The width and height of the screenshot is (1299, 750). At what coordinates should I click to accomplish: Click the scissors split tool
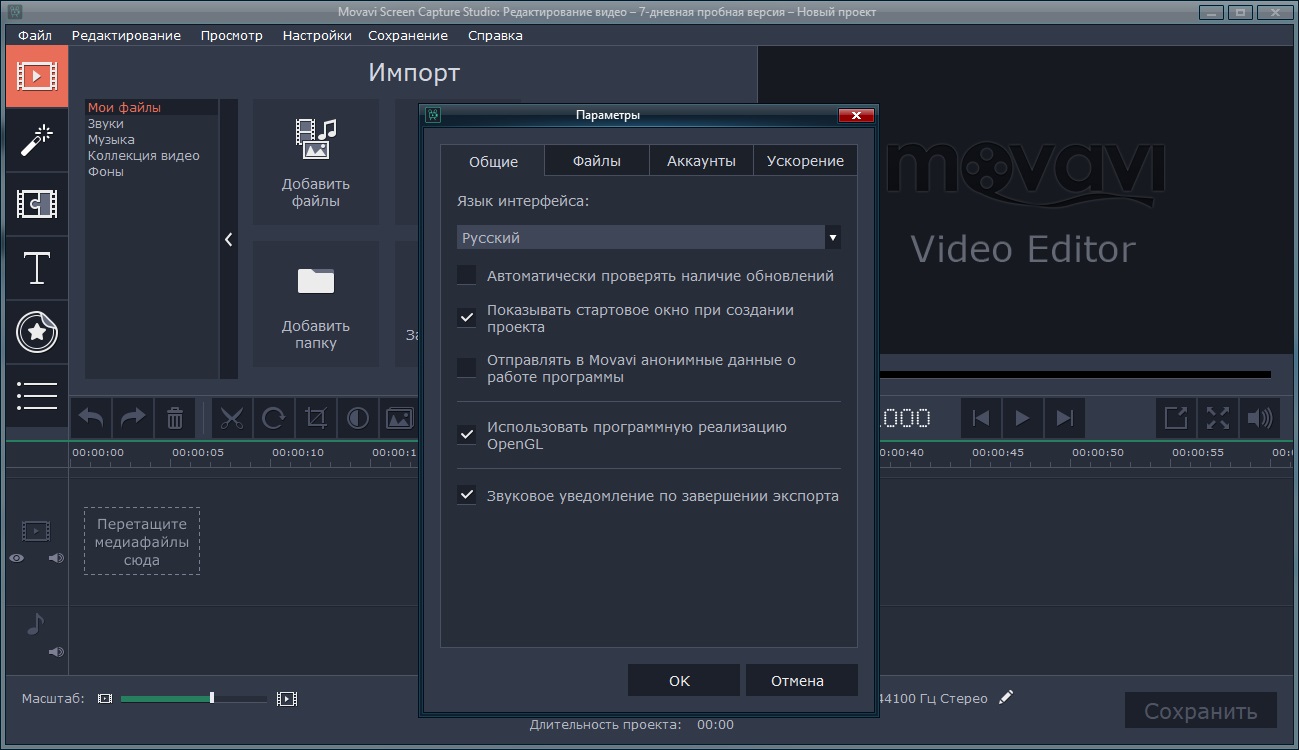click(232, 418)
